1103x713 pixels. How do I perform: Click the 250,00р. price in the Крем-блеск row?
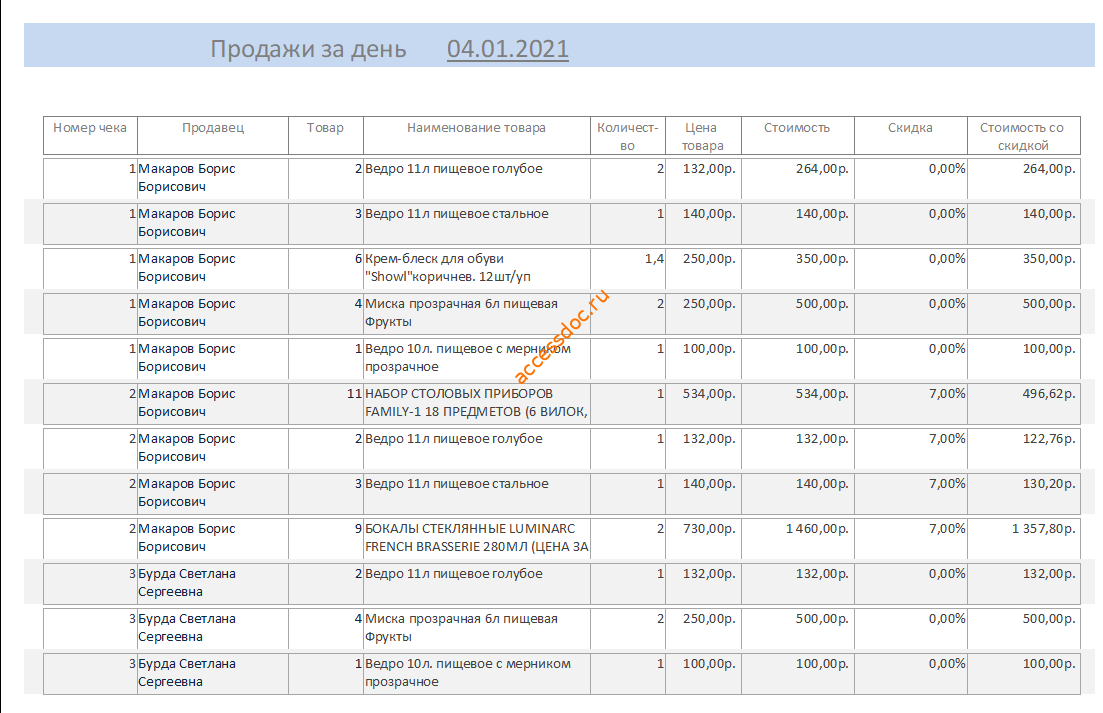(x=709, y=259)
